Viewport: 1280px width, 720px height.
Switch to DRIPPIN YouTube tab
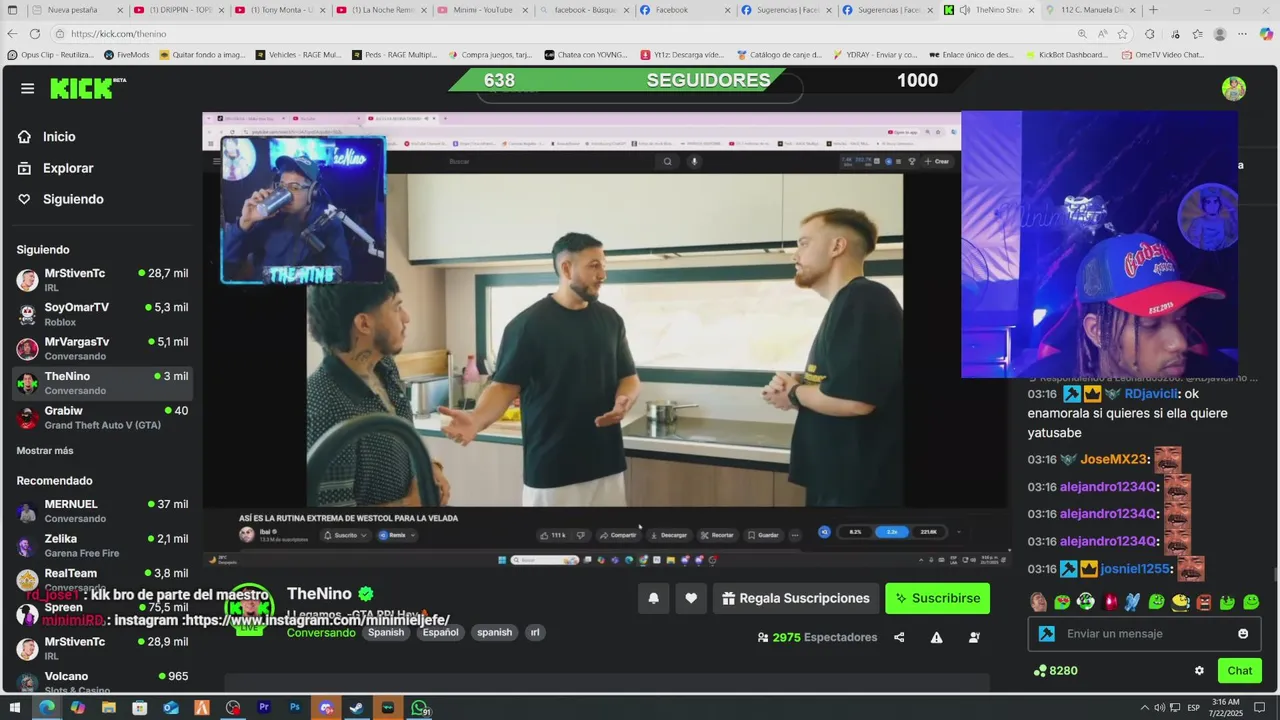pyautogui.click(x=180, y=10)
